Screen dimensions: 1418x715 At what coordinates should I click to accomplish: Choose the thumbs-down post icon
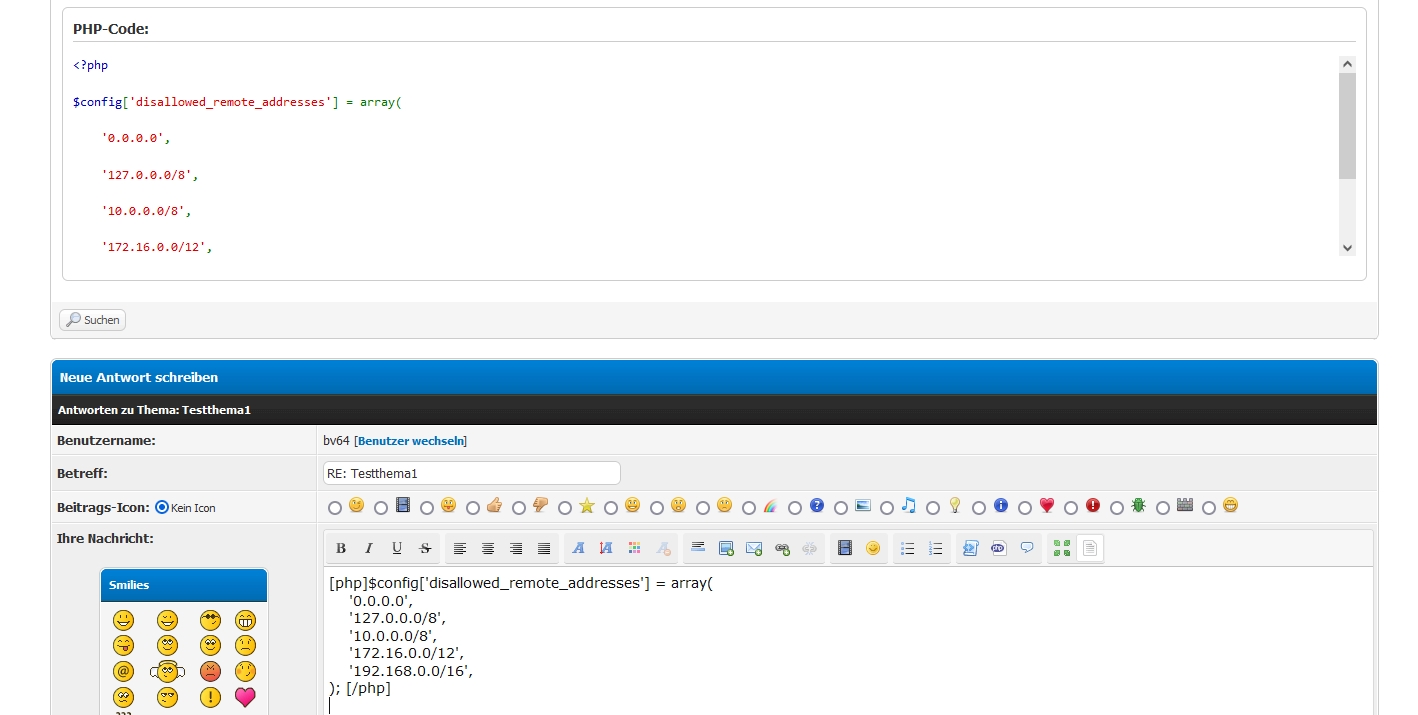point(540,505)
